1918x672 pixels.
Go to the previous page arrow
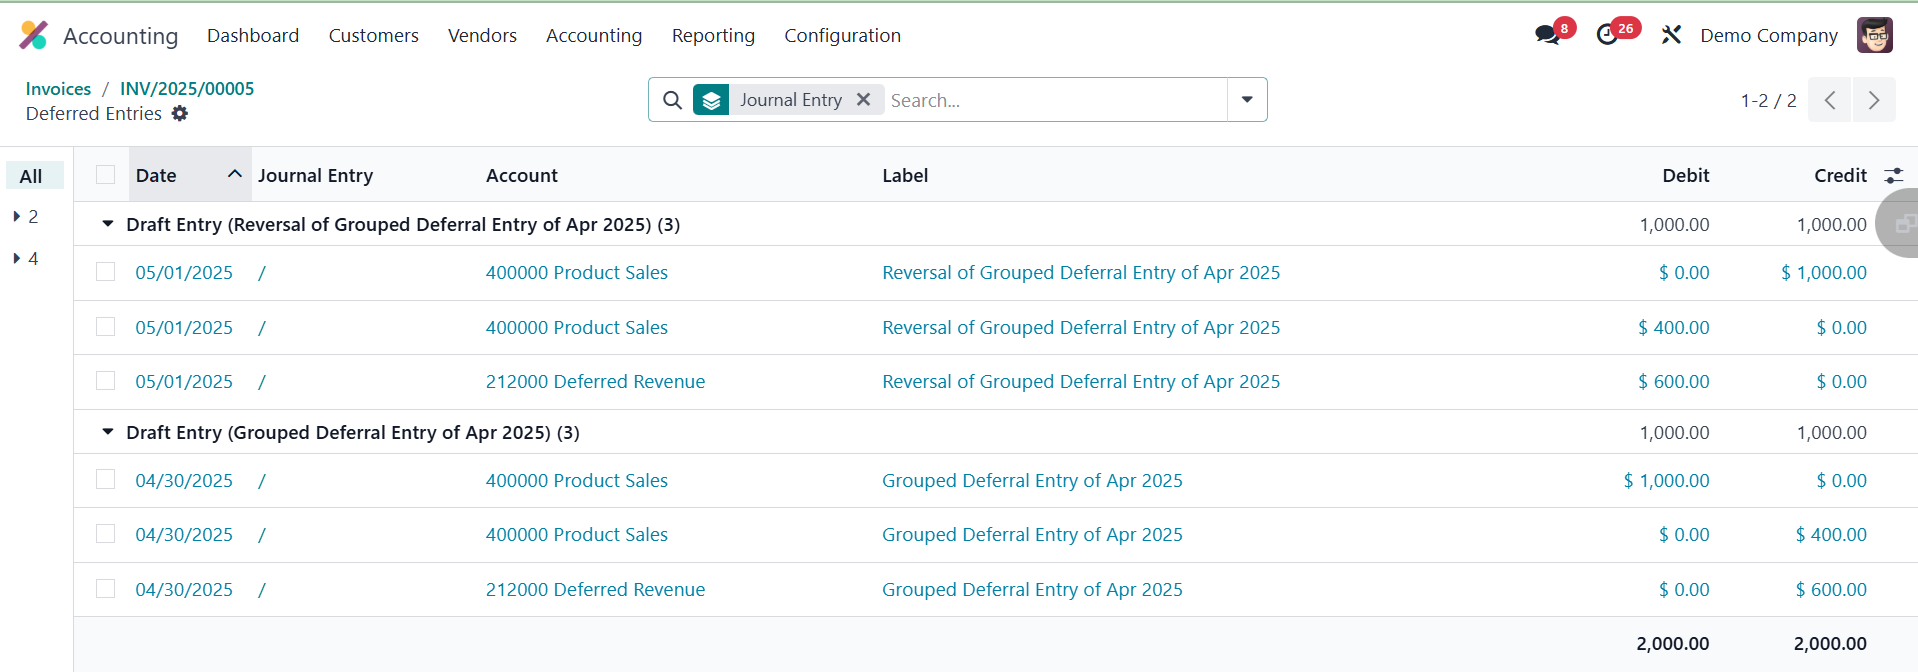[1829, 100]
